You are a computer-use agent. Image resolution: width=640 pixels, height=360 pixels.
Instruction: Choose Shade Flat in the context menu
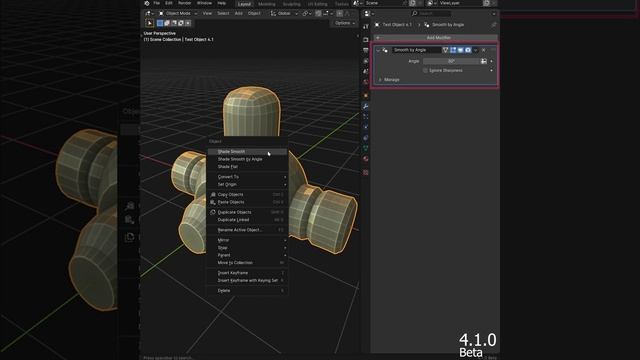pos(247,167)
